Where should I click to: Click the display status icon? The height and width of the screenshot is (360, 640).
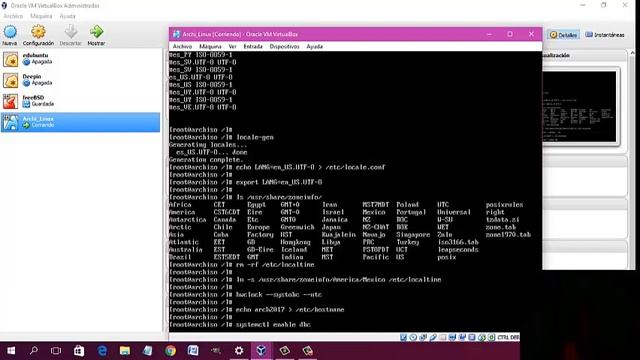452,337
